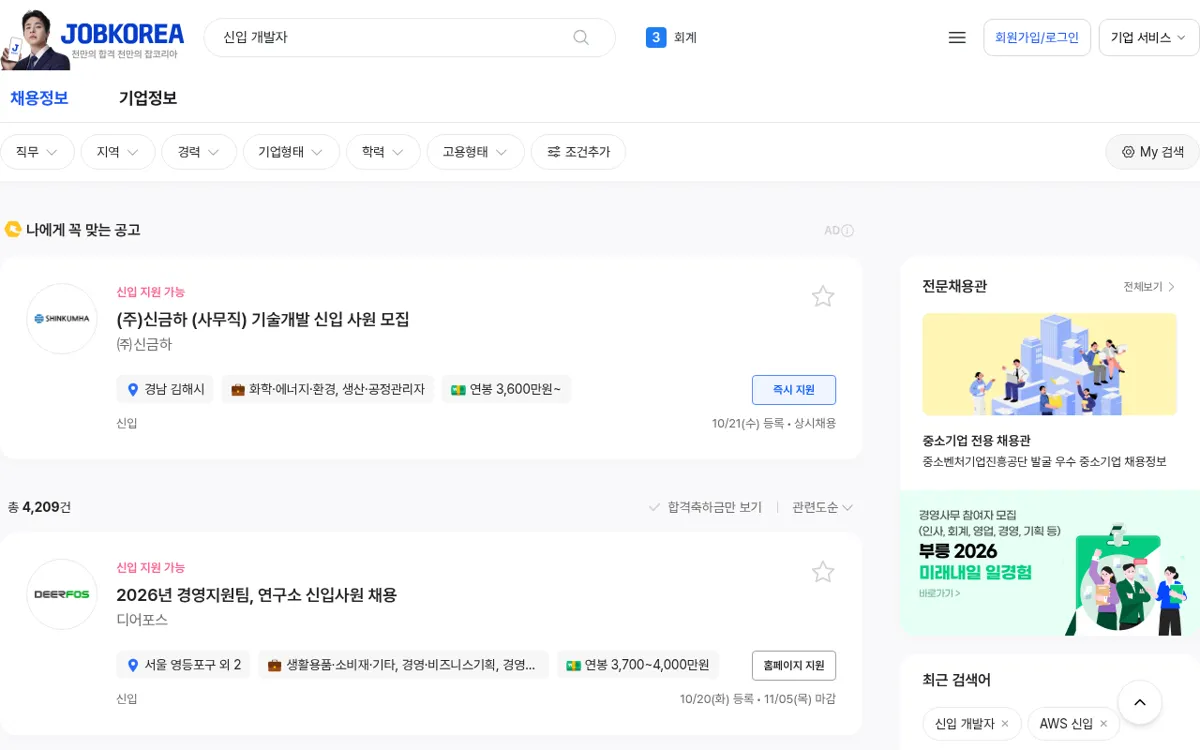Click the 연봉 3,700~4,000만원 salary tag
1200x750 pixels.
[637, 665]
